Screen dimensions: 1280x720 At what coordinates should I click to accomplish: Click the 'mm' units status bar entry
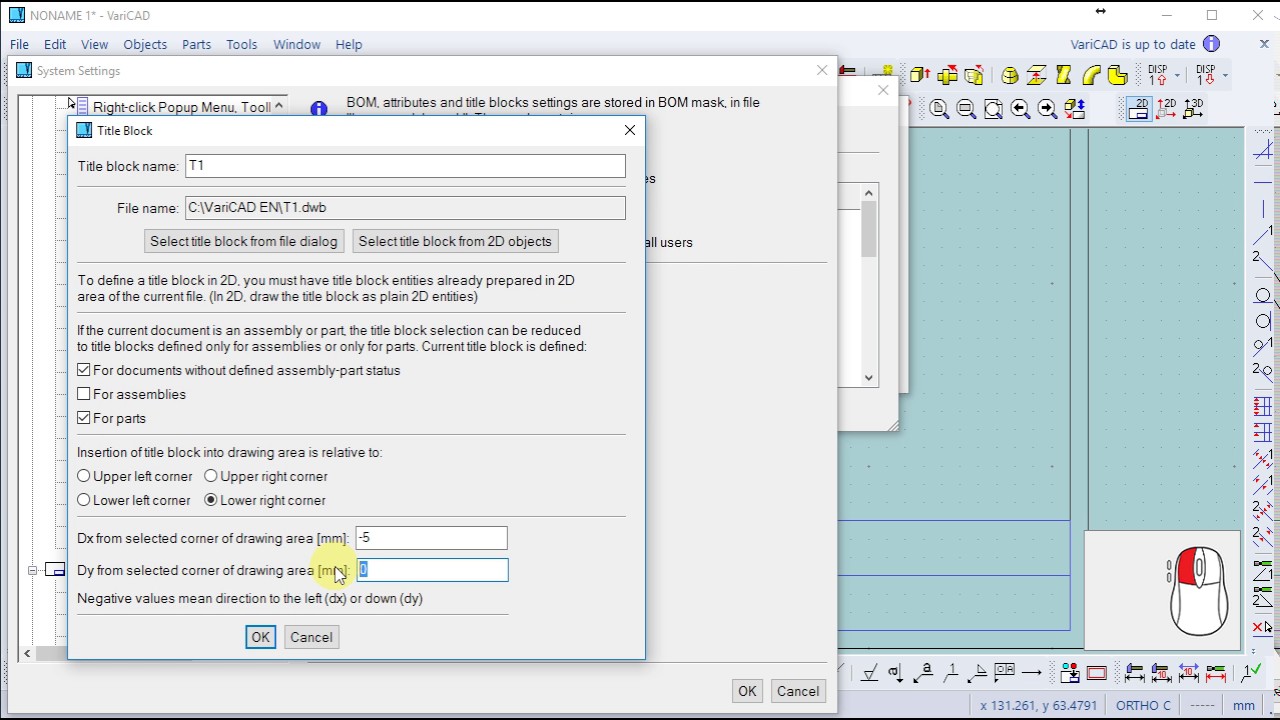click(1243, 705)
